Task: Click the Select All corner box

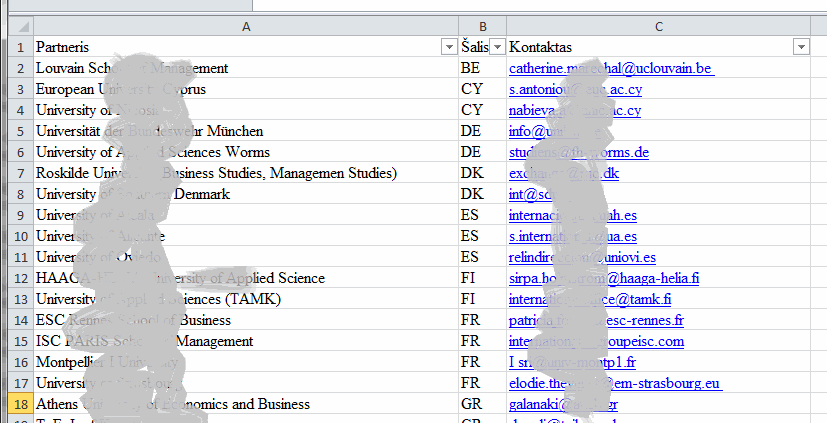Action: [x=16, y=26]
